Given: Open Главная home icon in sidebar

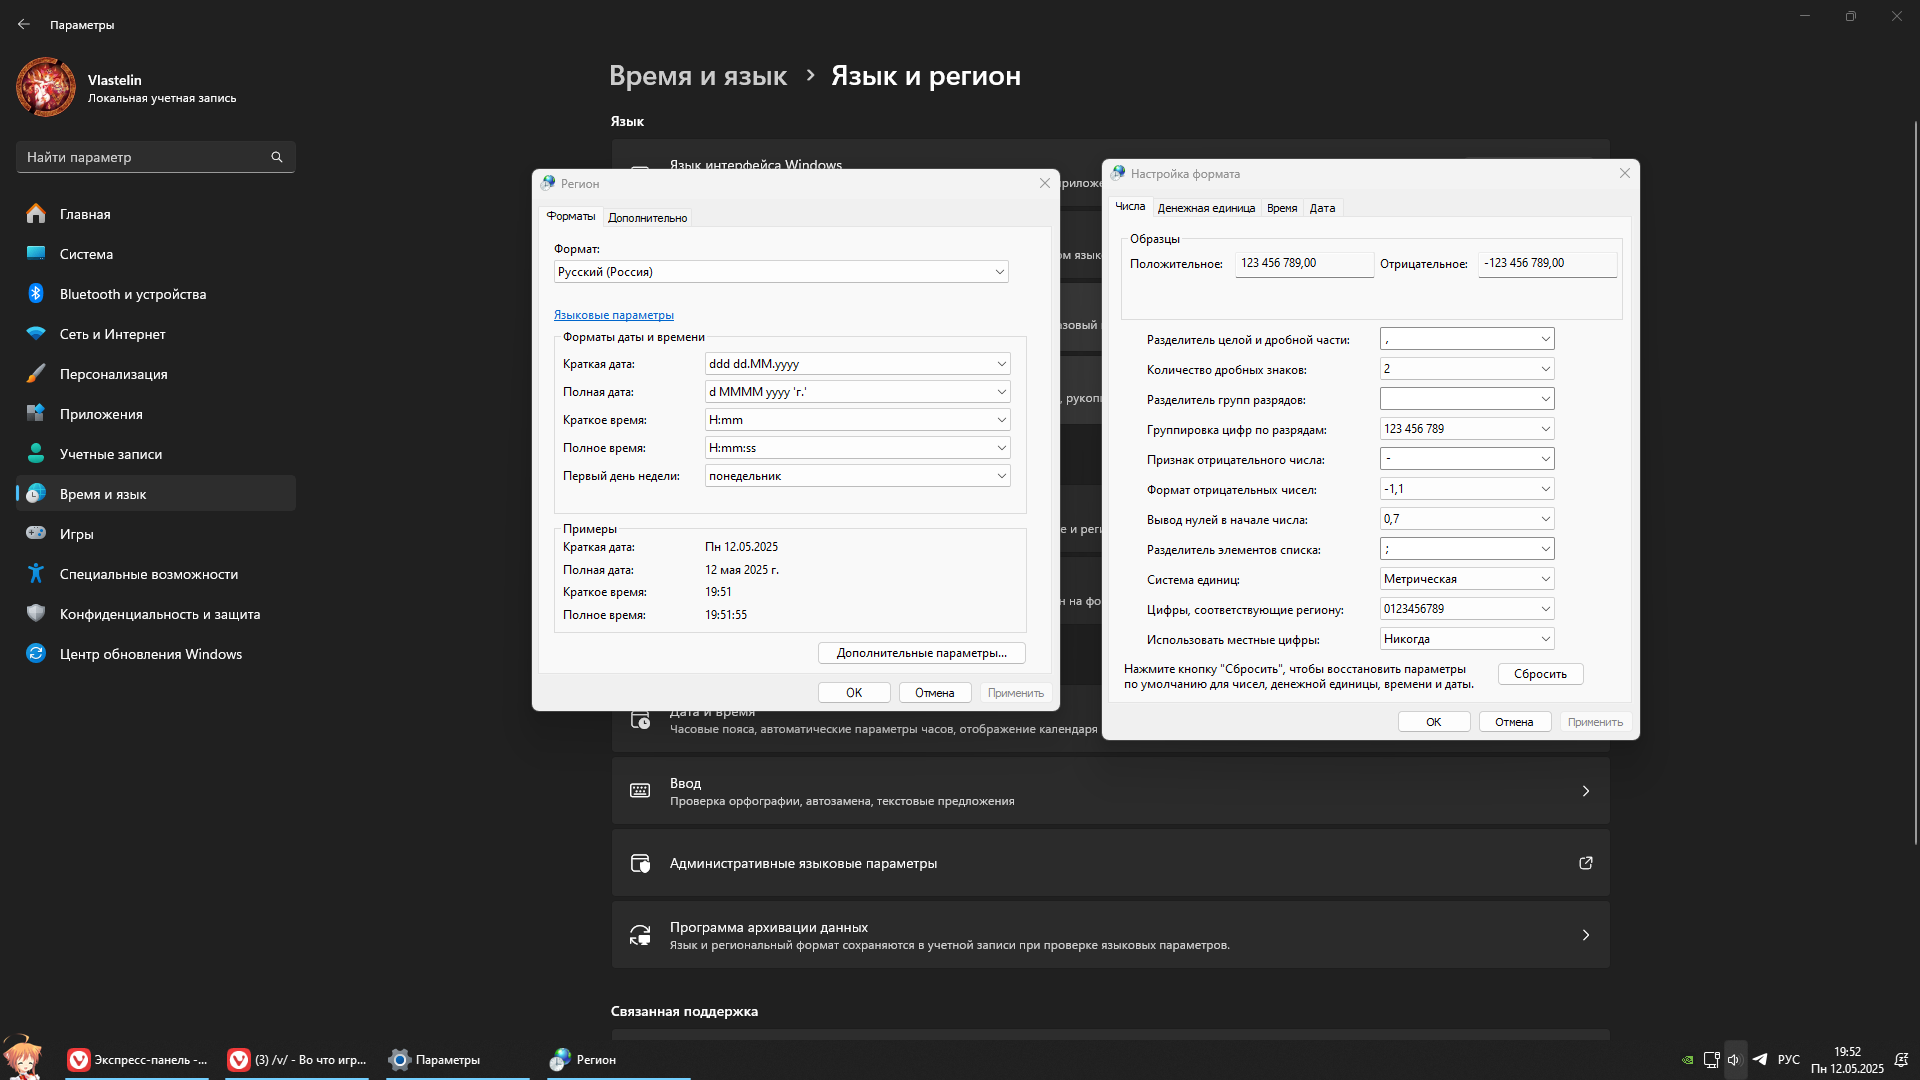Looking at the screenshot, I should pos(36,214).
